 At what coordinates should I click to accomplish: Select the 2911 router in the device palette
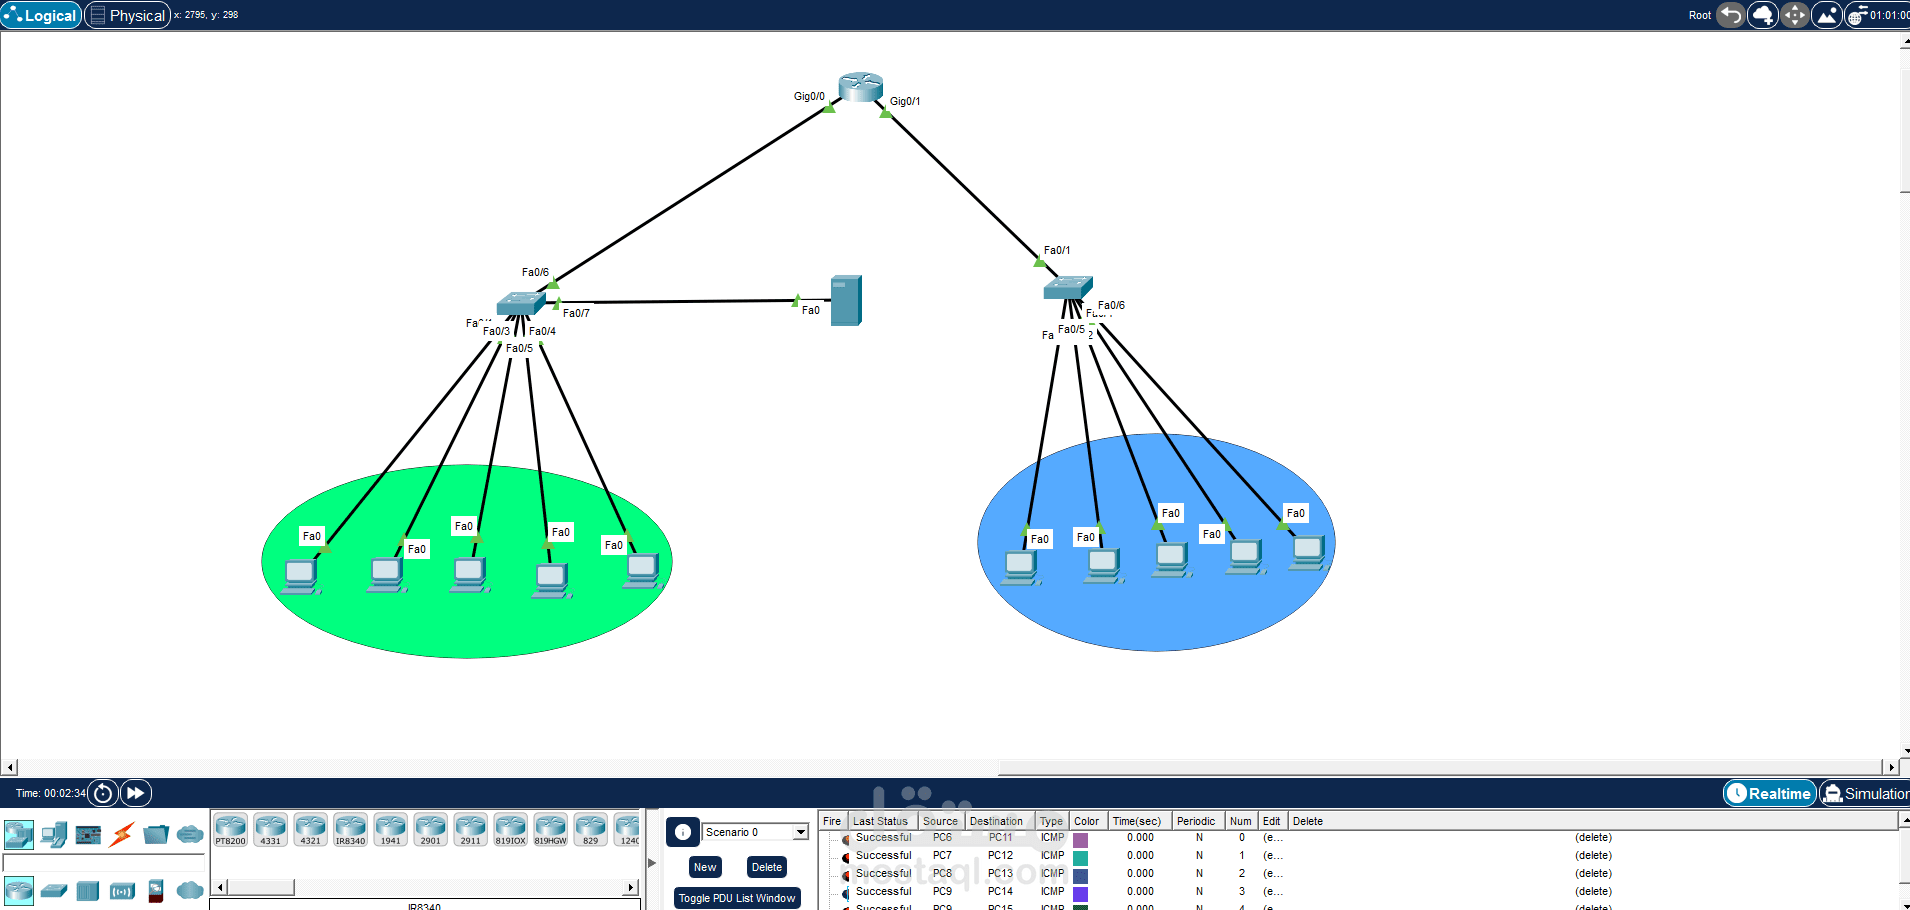tap(470, 829)
